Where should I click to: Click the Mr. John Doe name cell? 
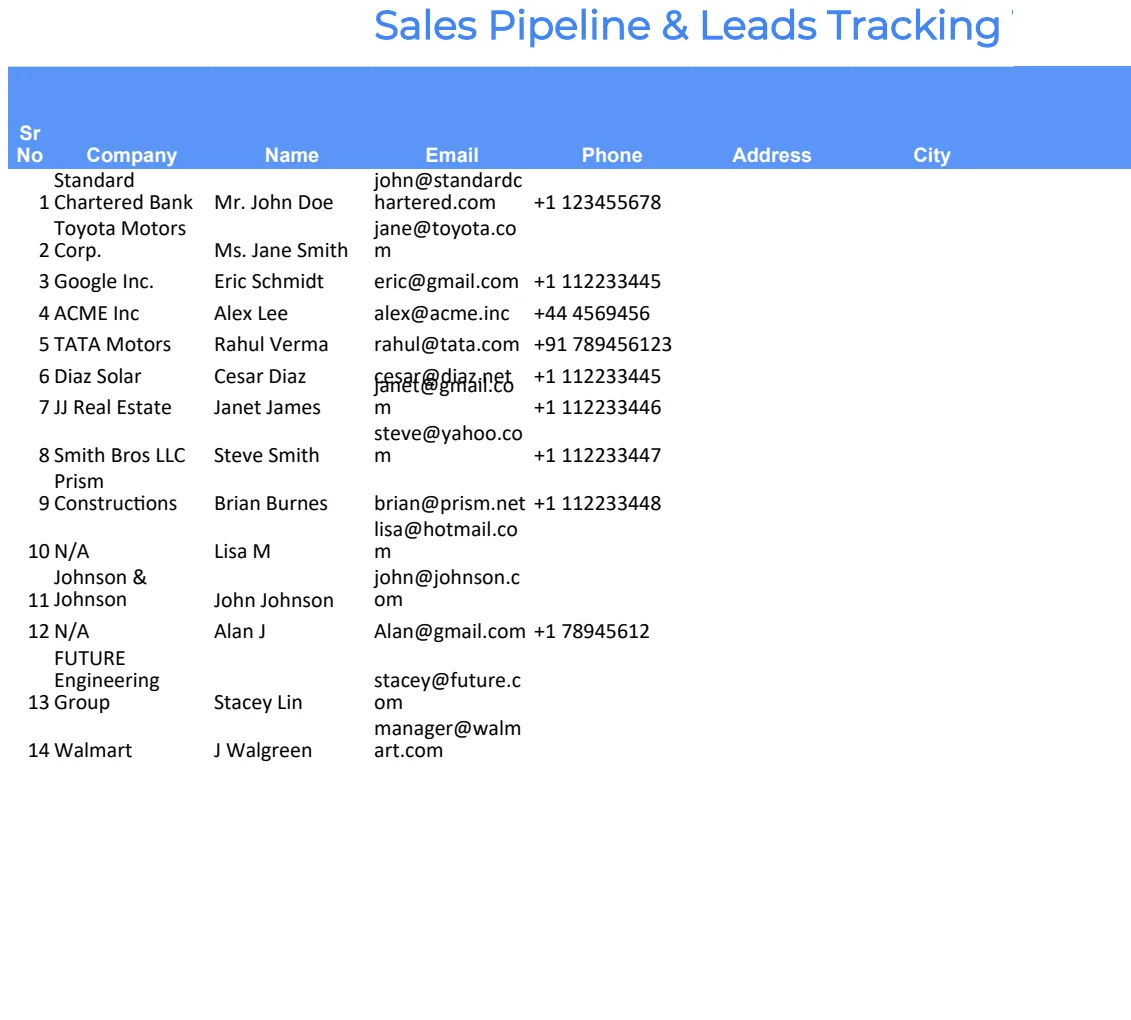[273, 203]
